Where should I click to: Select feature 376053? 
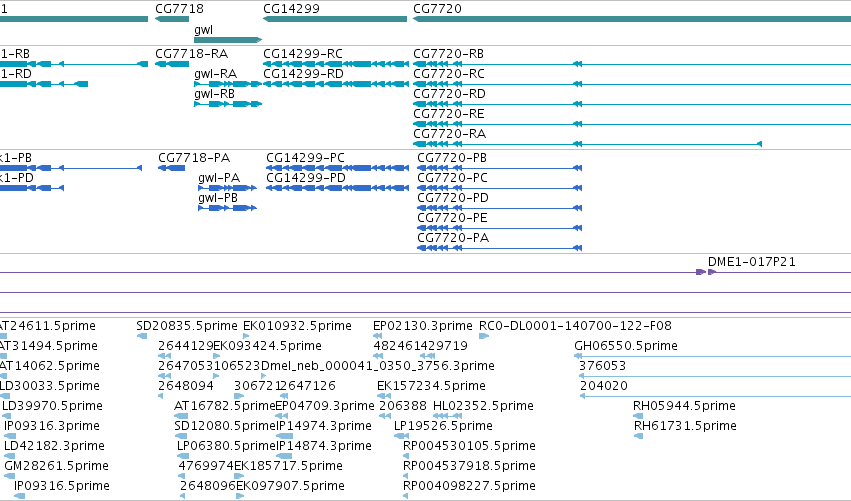602,366
